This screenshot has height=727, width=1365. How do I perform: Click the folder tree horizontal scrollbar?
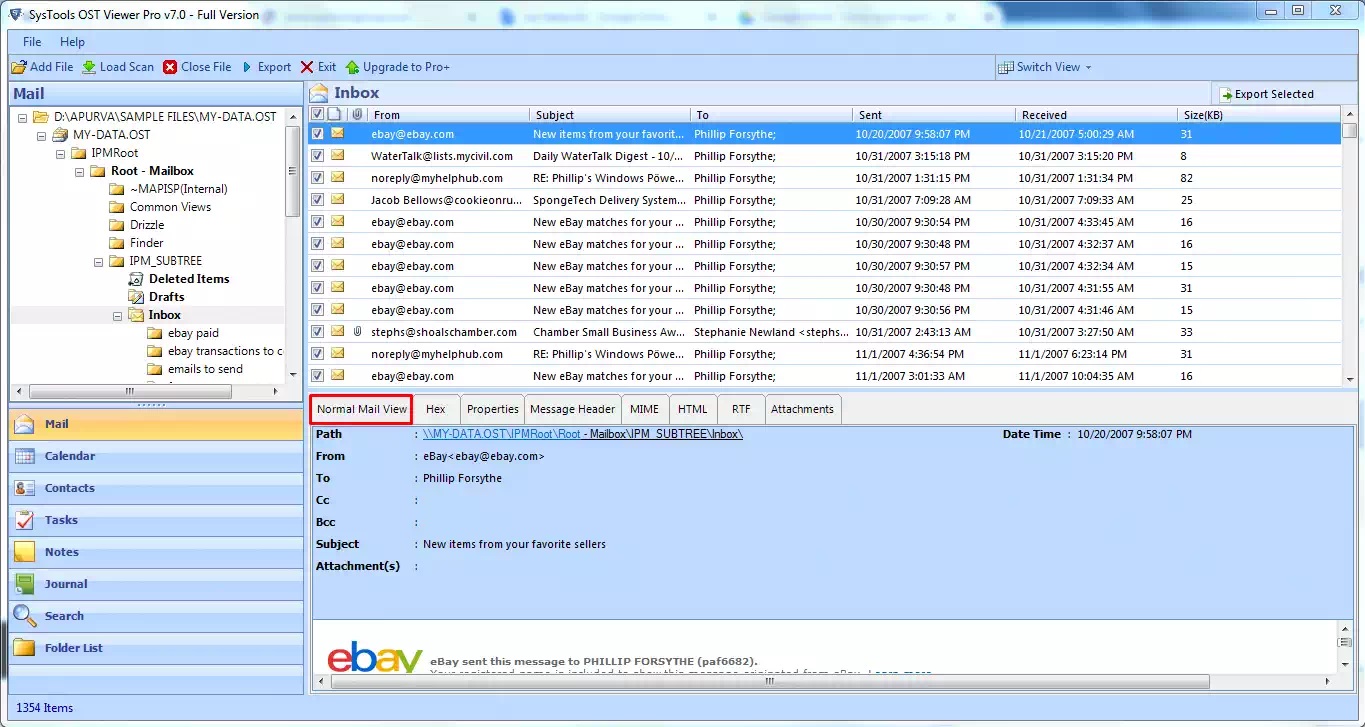[148, 392]
